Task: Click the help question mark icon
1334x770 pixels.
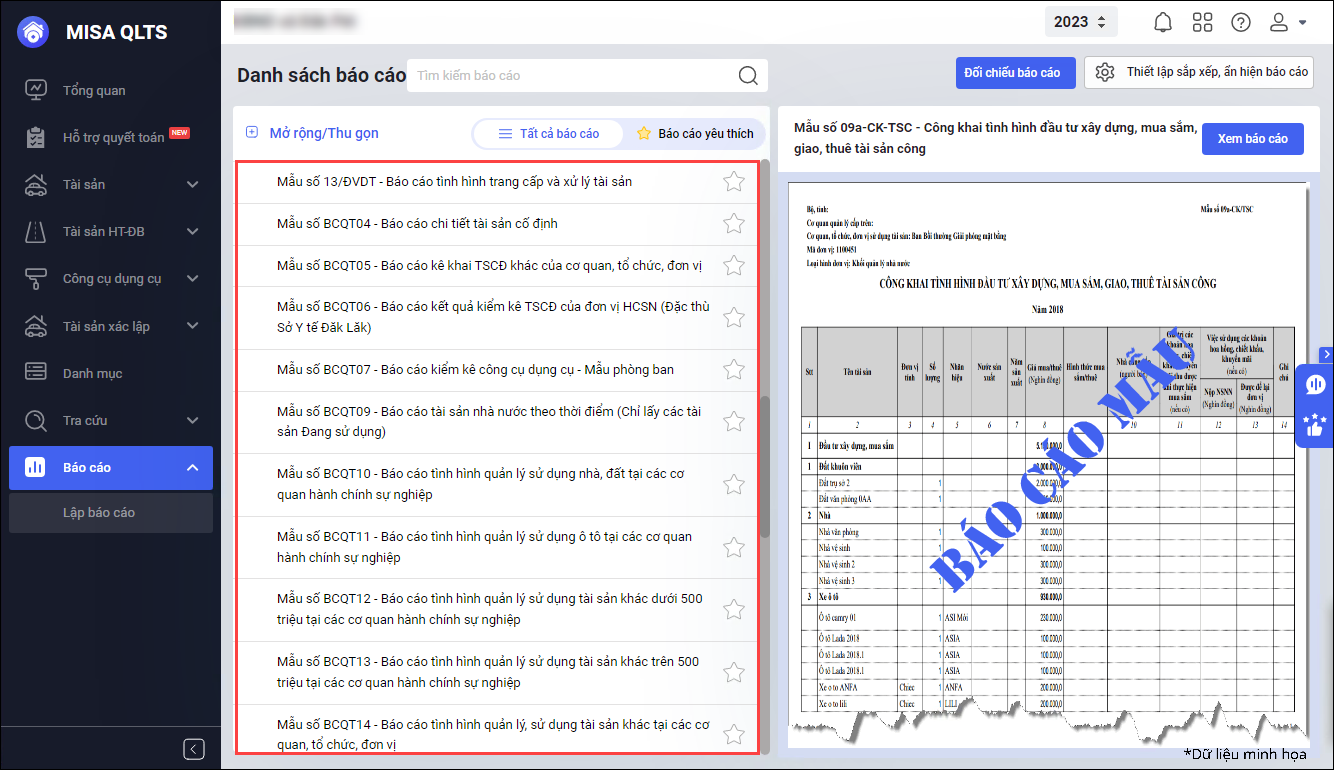Action: coord(1241,22)
